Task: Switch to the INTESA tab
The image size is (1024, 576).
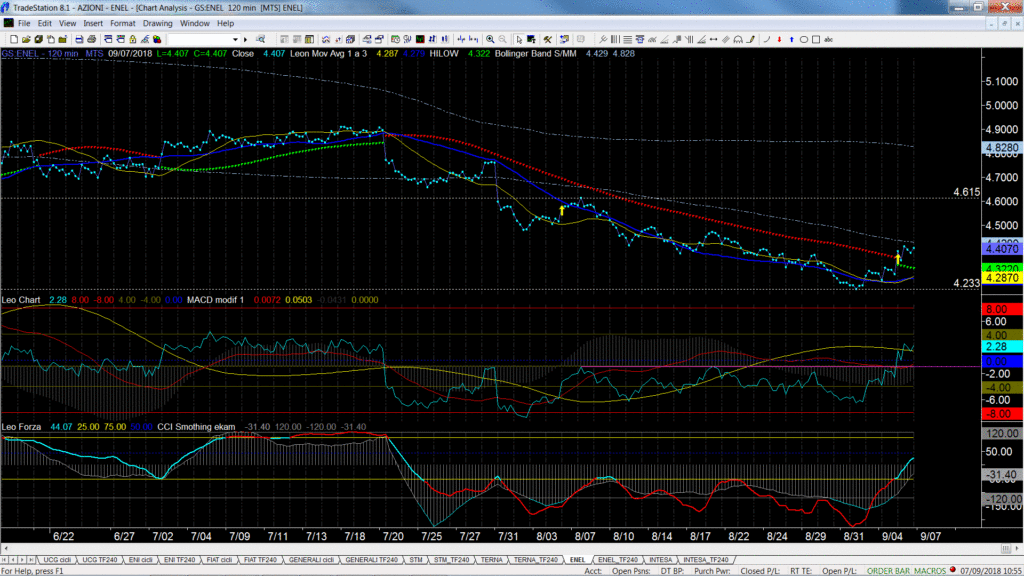Action: coord(660,560)
